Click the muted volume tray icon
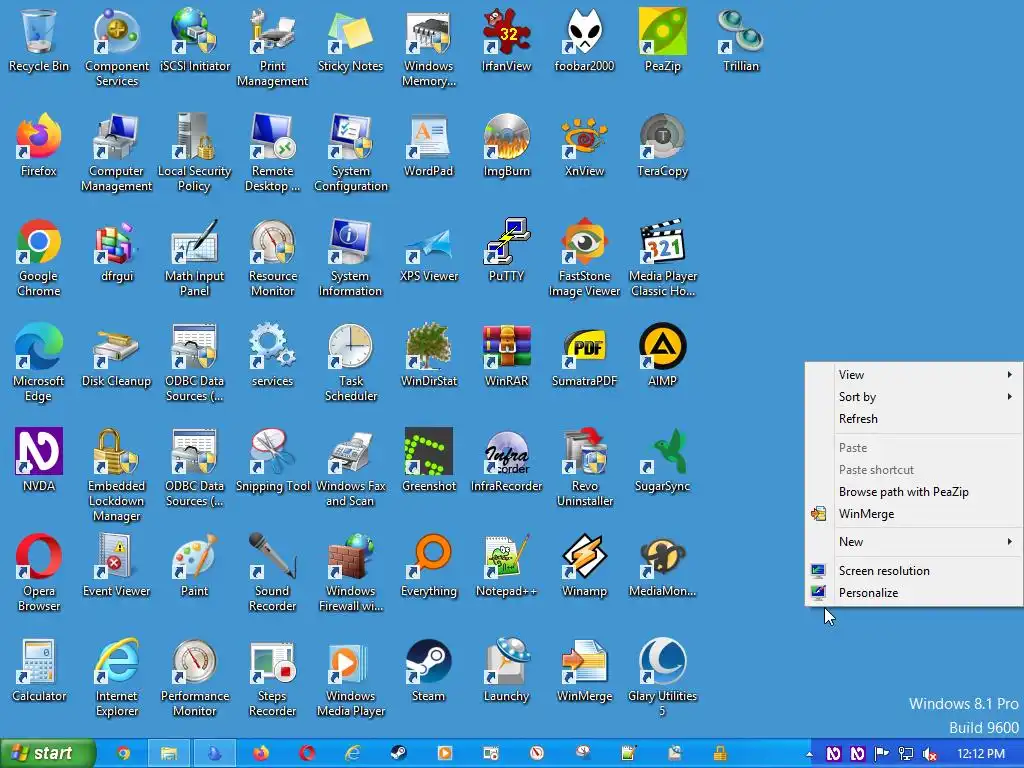This screenshot has height=768, width=1024. coord(930,754)
